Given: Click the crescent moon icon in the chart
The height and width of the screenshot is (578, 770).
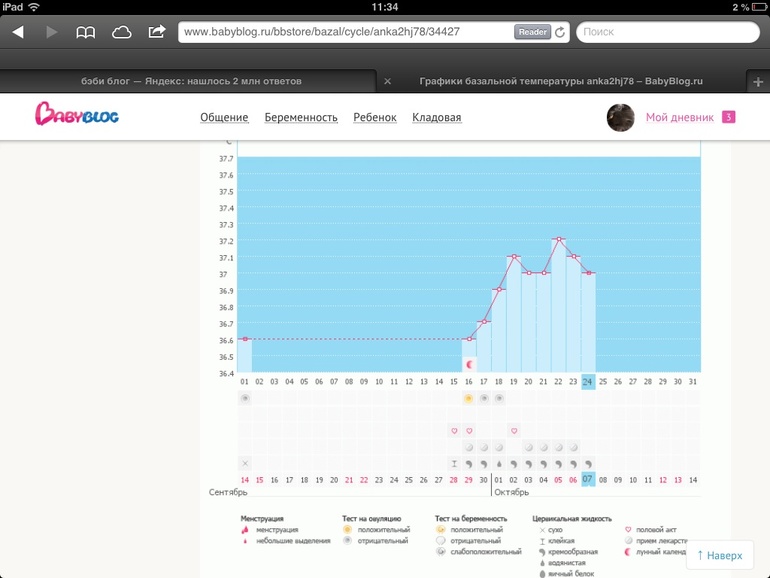Looking at the screenshot, I should pos(469,365).
